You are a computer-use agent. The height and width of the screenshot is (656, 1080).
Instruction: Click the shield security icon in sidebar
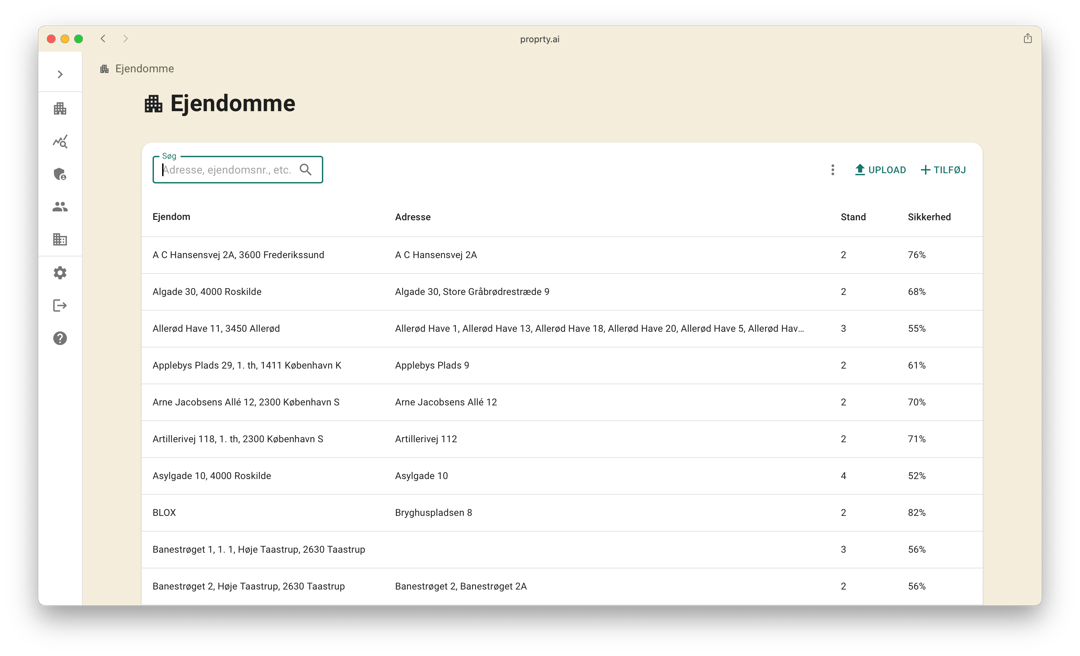click(x=60, y=174)
